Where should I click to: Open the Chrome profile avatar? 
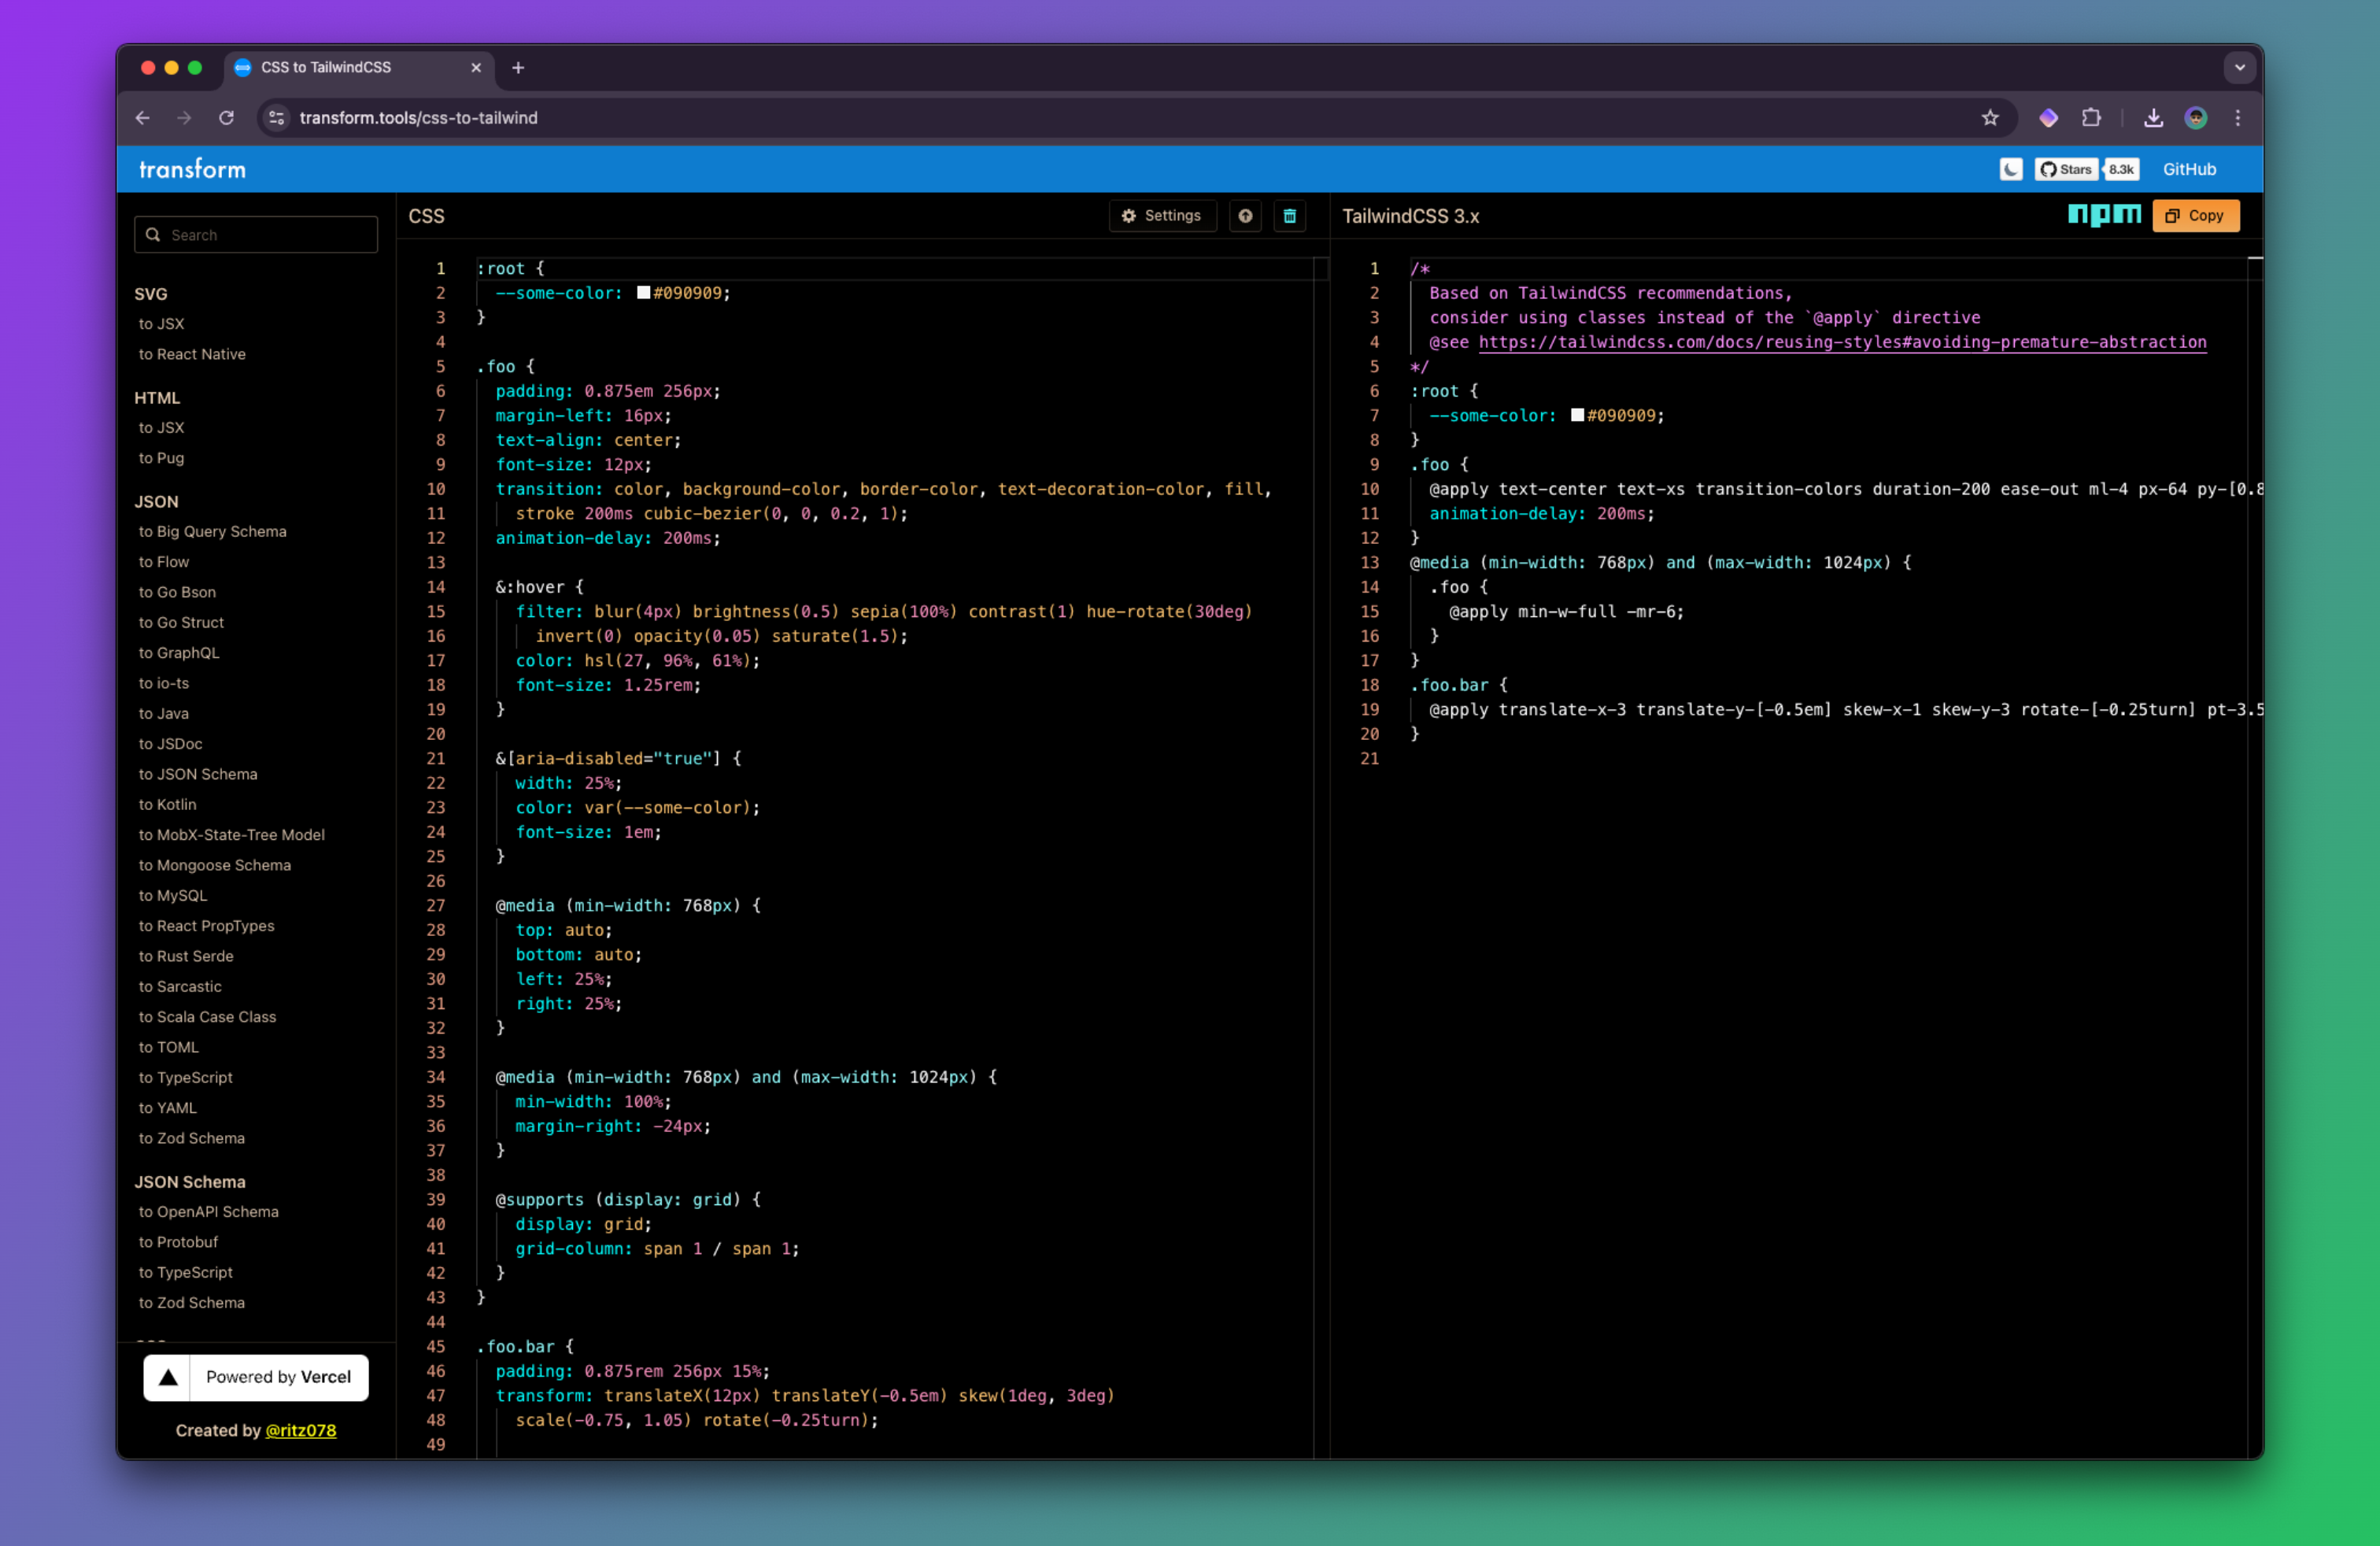tap(2196, 118)
